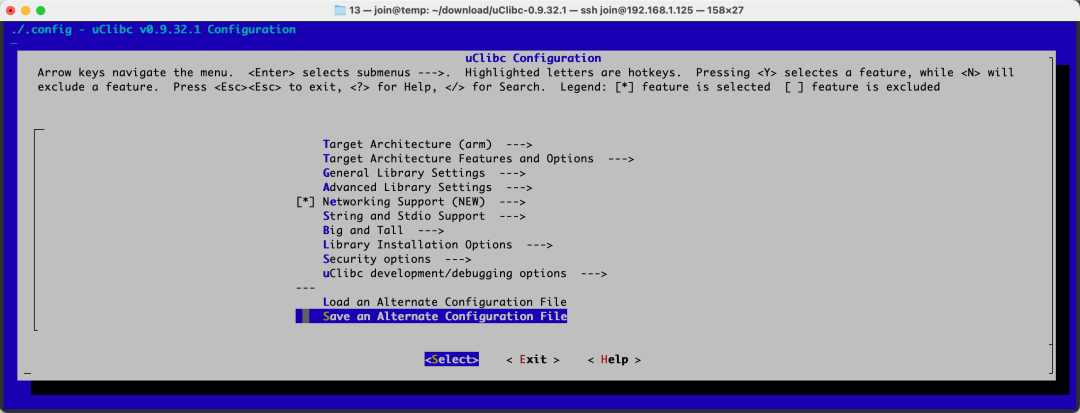1080x413 pixels.
Task: Open the Big and Tall submenu
Action: [x=383, y=231]
